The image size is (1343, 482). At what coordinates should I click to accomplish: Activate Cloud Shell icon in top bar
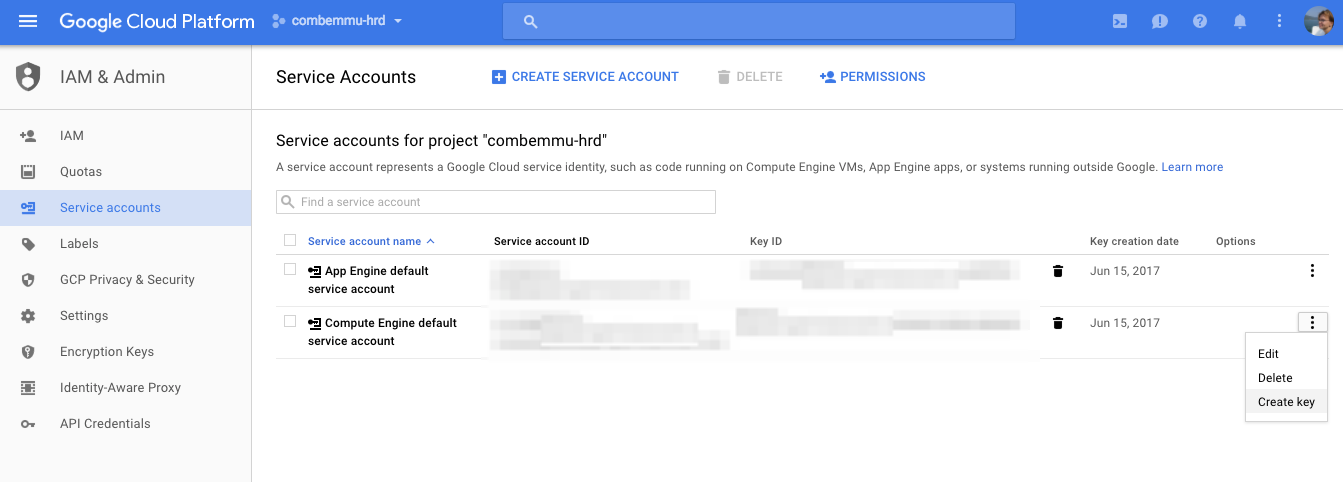(x=1120, y=21)
